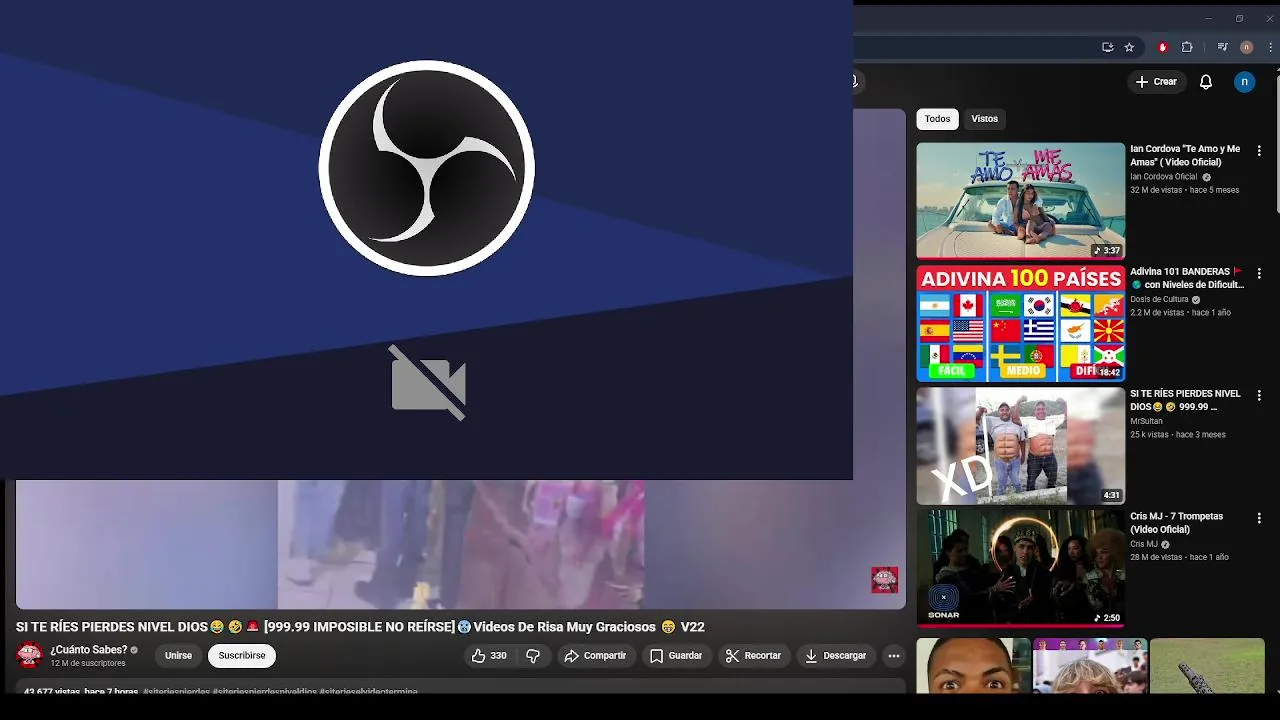Open options for the MrSultan video
The image size is (1280, 720).
coord(1259,396)
